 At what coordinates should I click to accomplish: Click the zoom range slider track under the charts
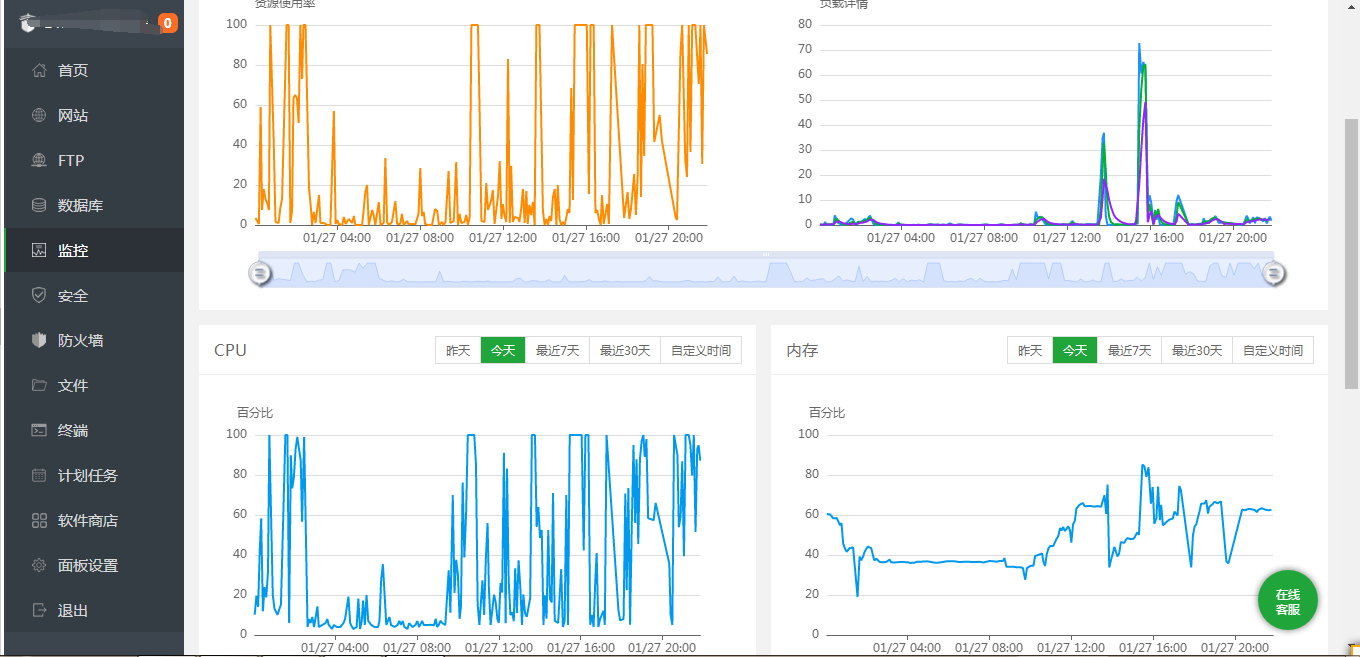tap(766, 273)
